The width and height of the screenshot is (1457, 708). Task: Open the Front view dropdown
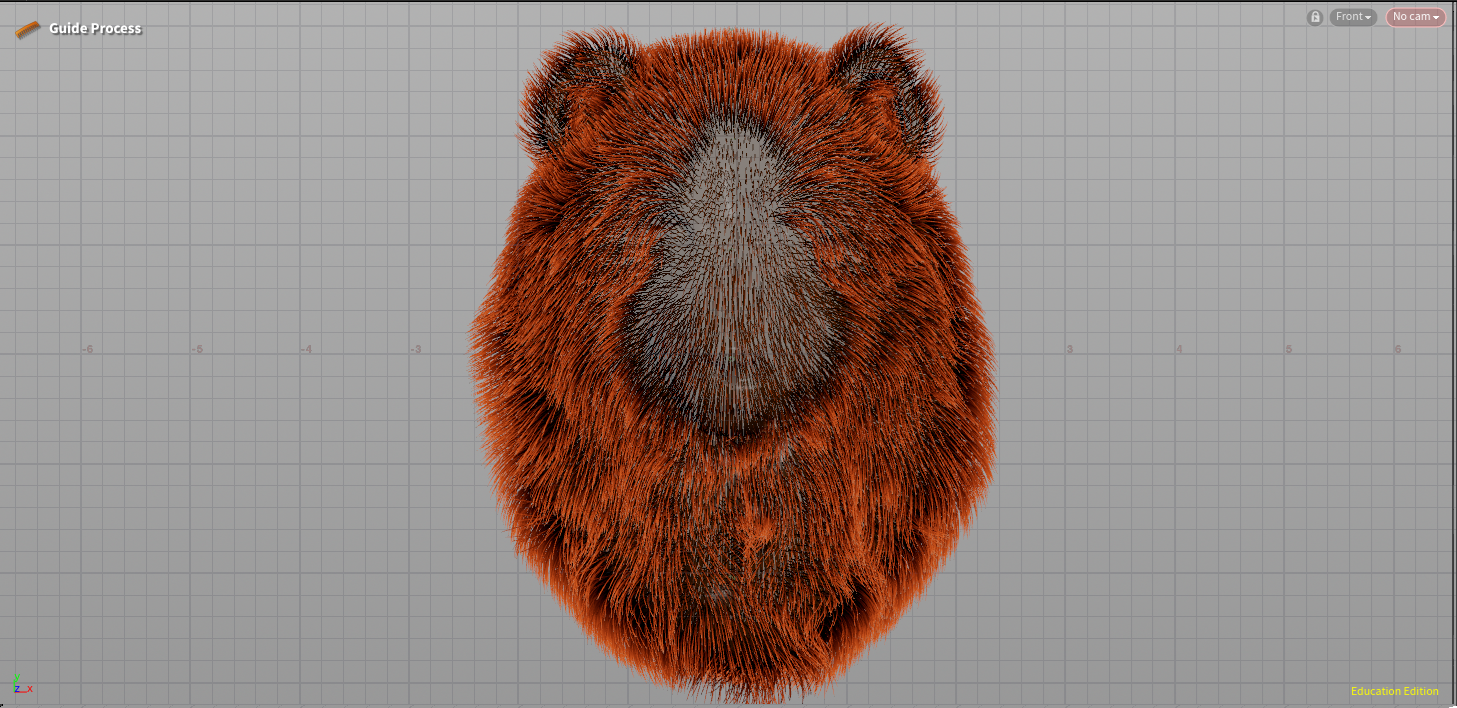[1353, 17]
